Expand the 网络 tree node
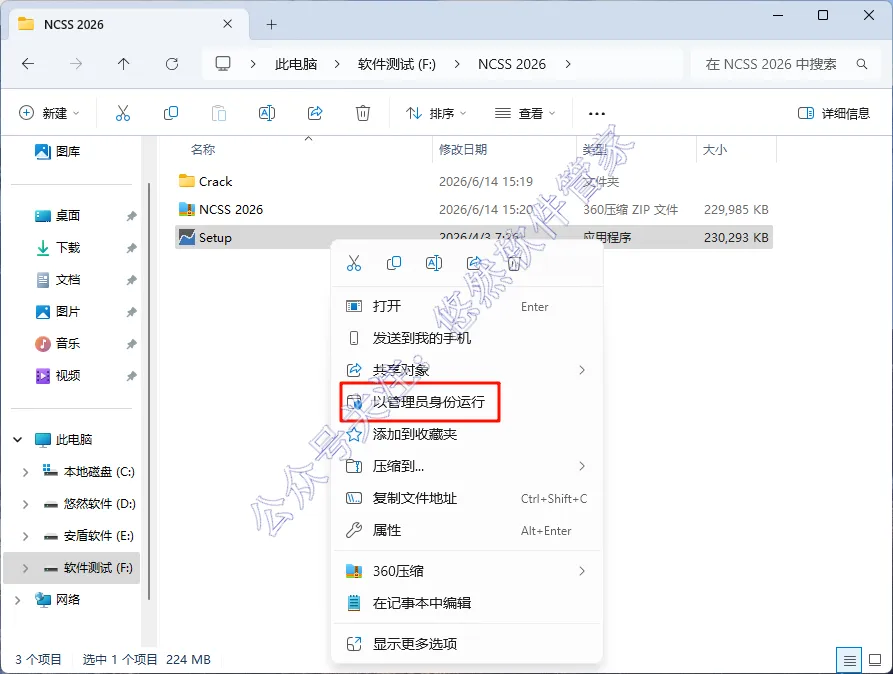The height and width of the screenshot is (674, 893). (x=18, y=599)
